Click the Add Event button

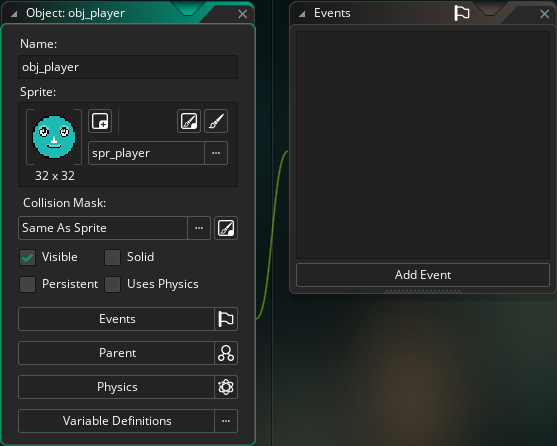[423, 275]
